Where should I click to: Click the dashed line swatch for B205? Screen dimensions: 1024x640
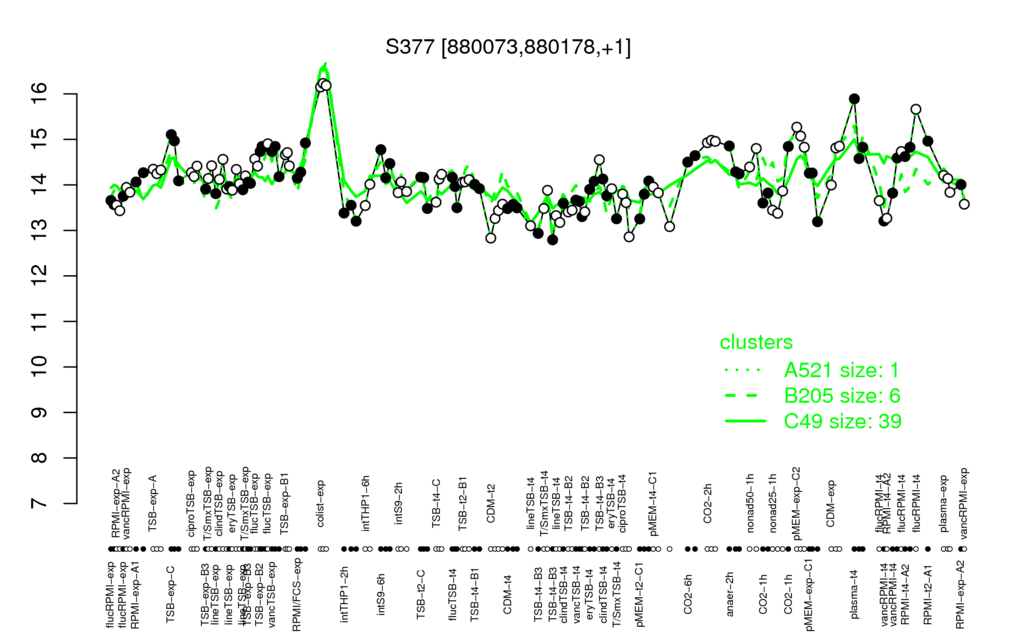coord(744,396)
